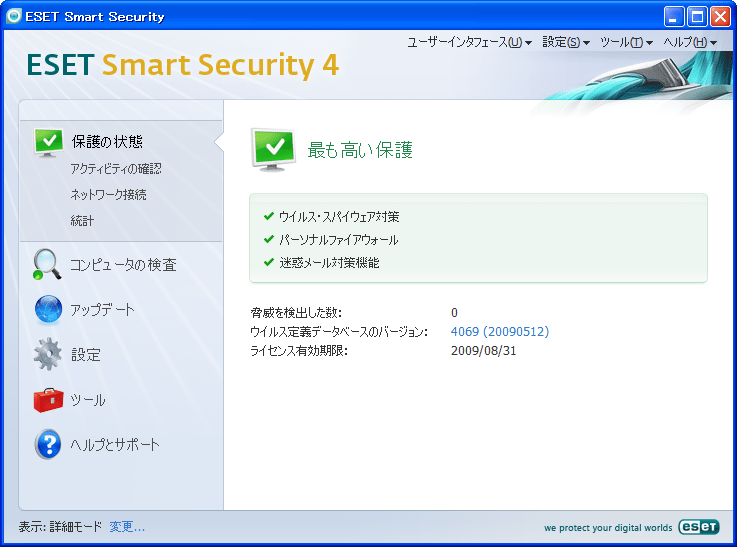Click the 迷惑メール対策機能 status line
737x547 pixels.
[x=329, y=263]
